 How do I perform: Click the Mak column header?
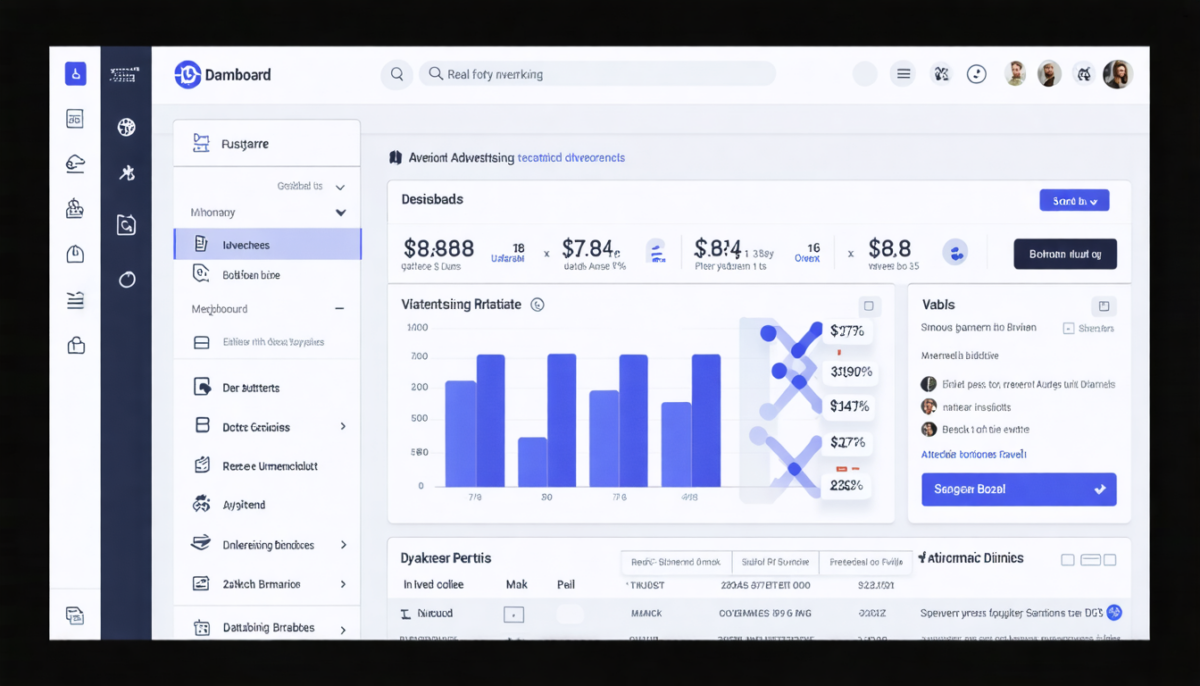pyautogui.click(x=516, y=584)
